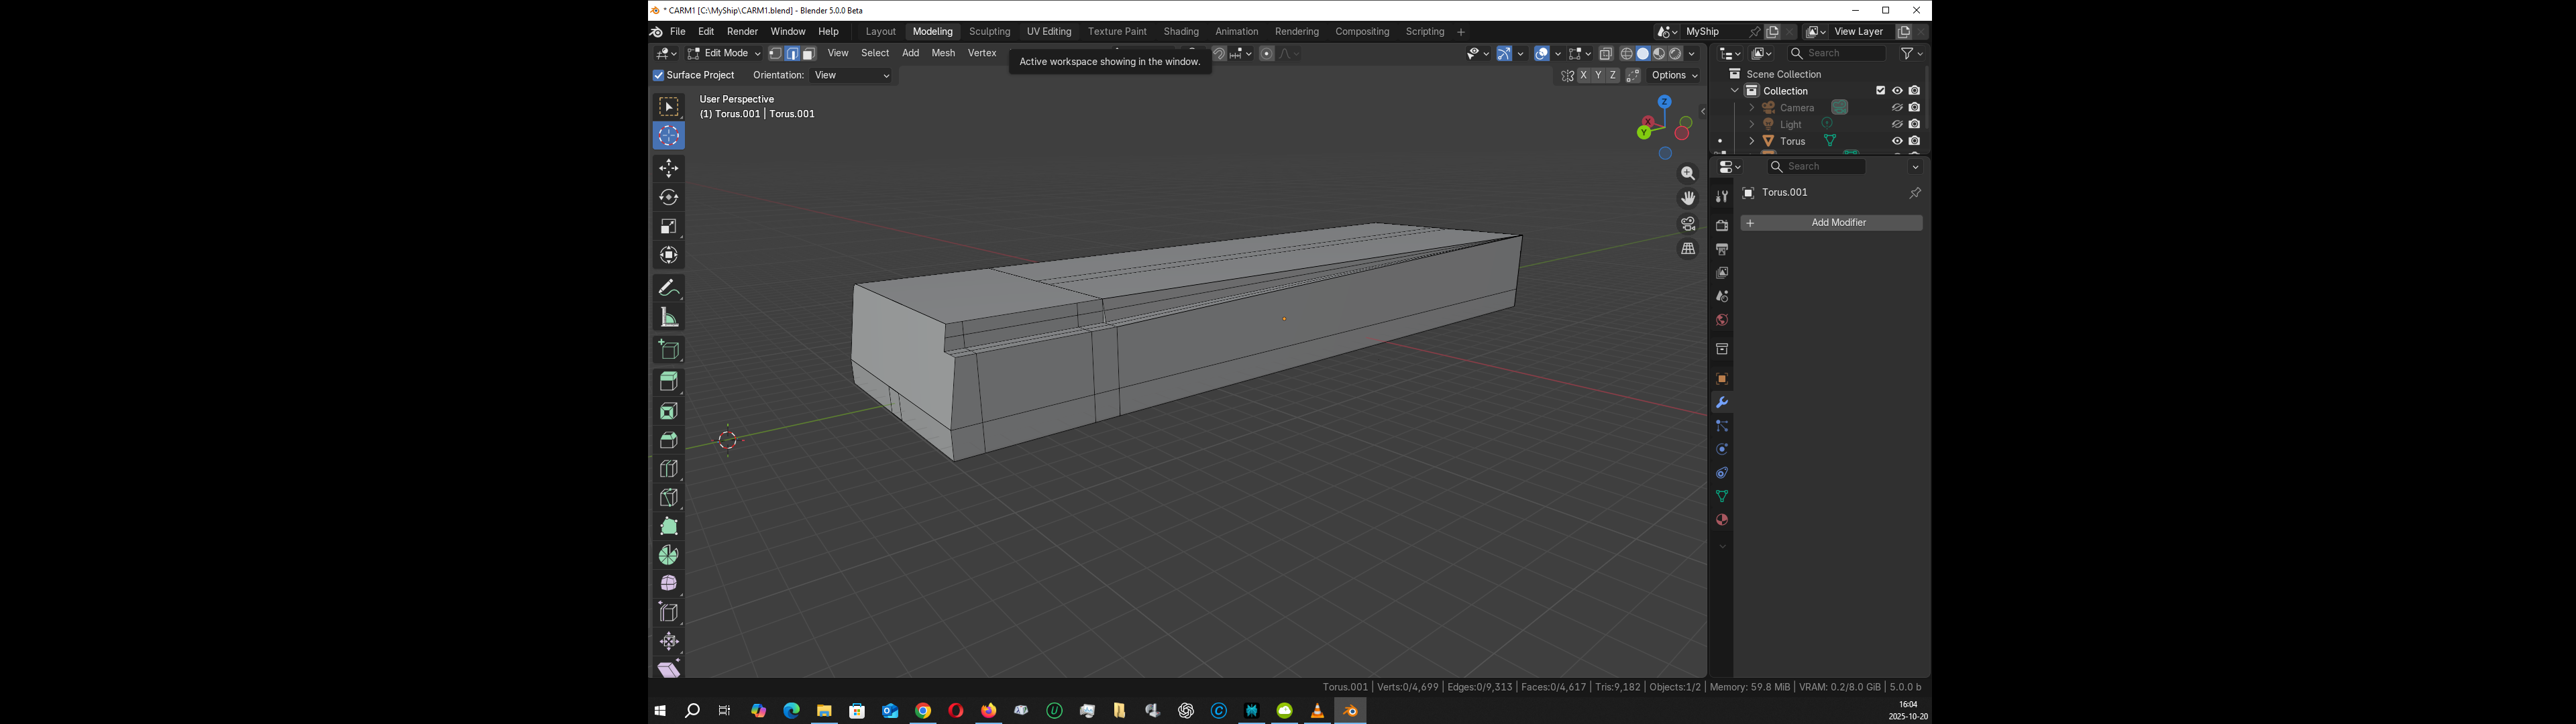Open the editor type dropdown in viewport
2576x724 pixels.
[666, 54]
